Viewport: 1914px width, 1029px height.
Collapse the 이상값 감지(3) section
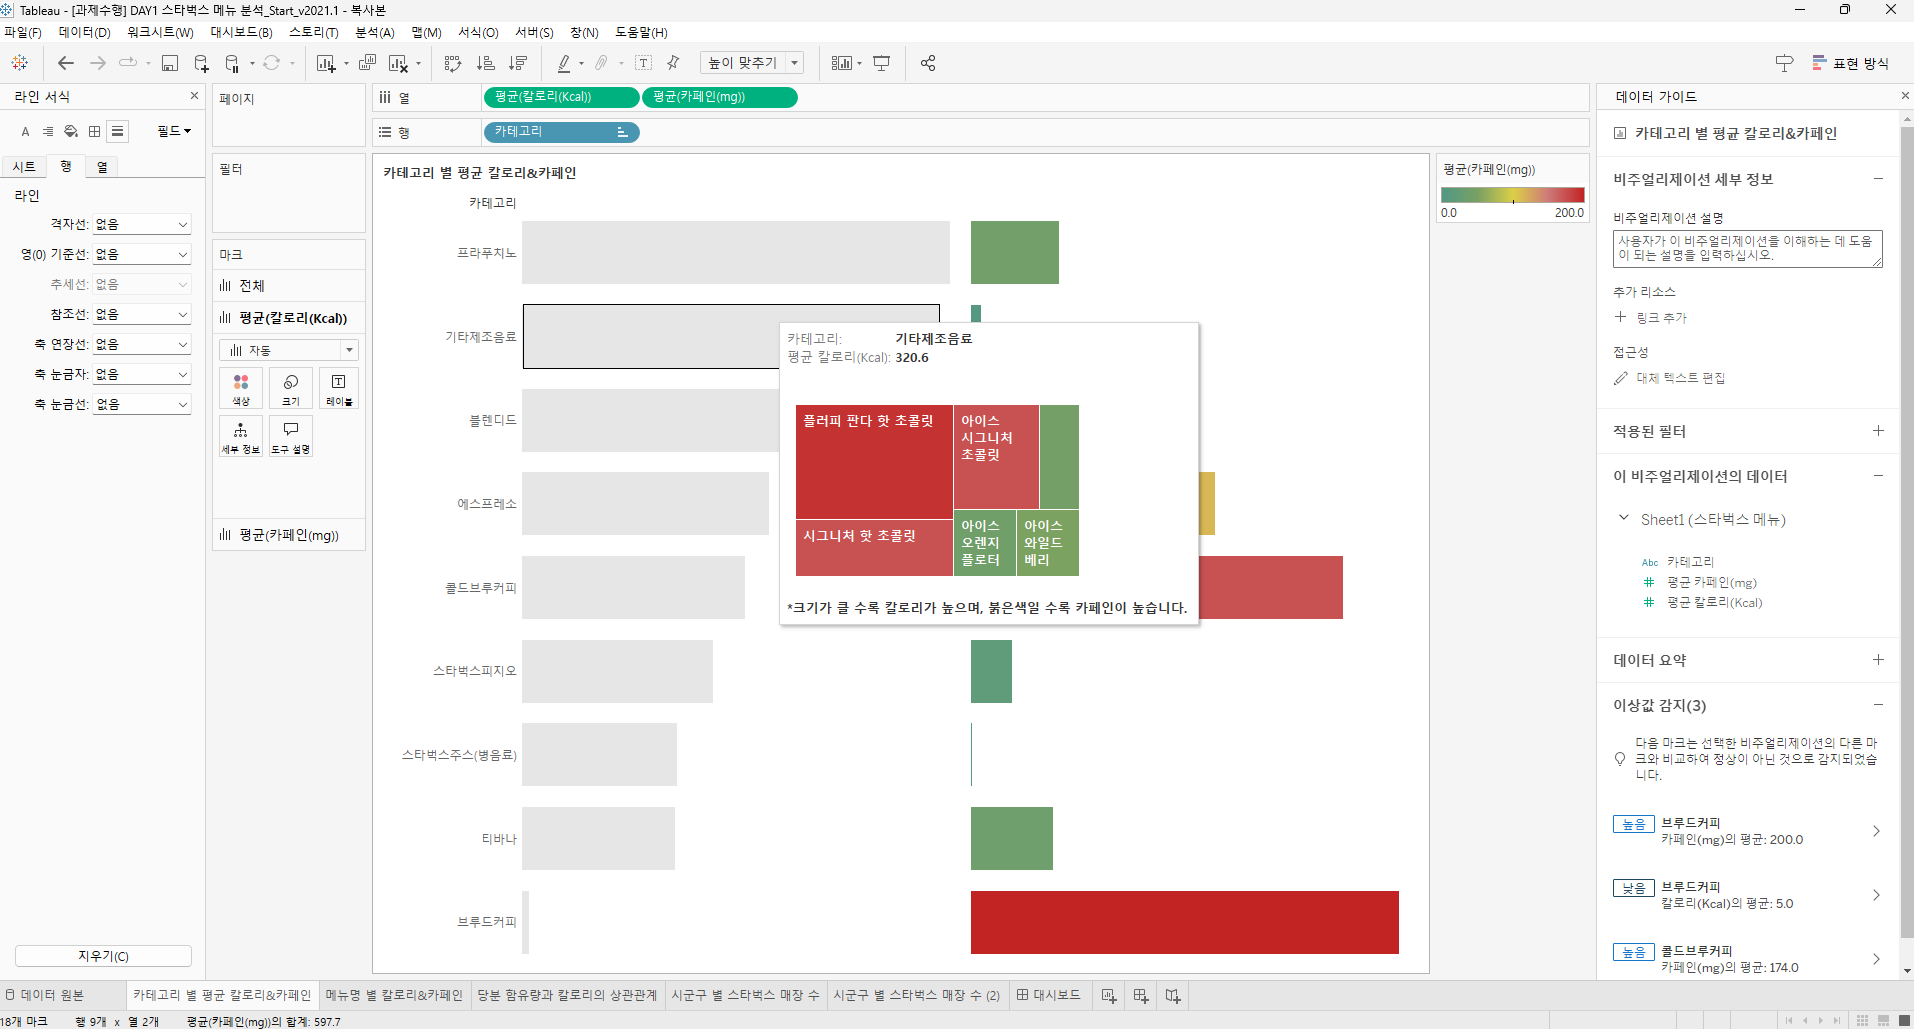click(1878, 705)
